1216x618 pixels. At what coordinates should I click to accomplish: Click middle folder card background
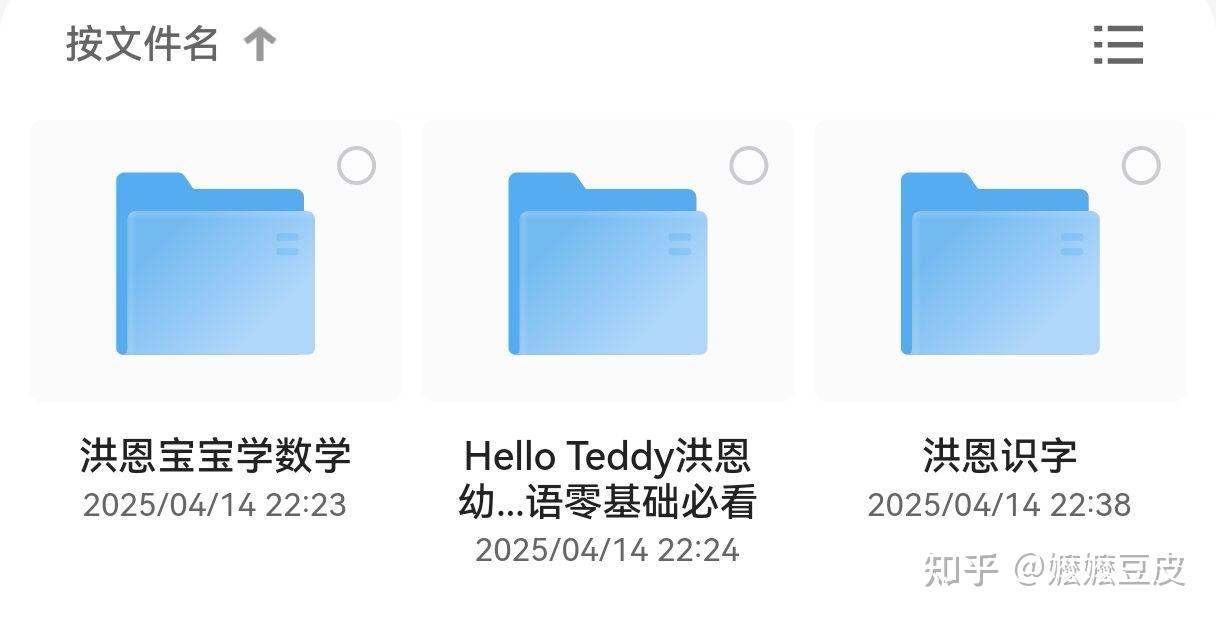click(608, 261)
